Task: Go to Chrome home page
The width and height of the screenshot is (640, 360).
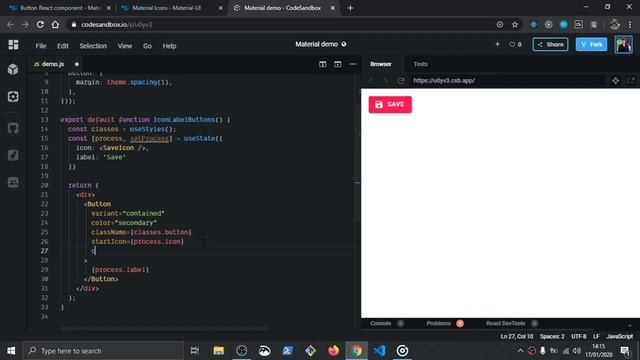Action: (x=55, y=24)
